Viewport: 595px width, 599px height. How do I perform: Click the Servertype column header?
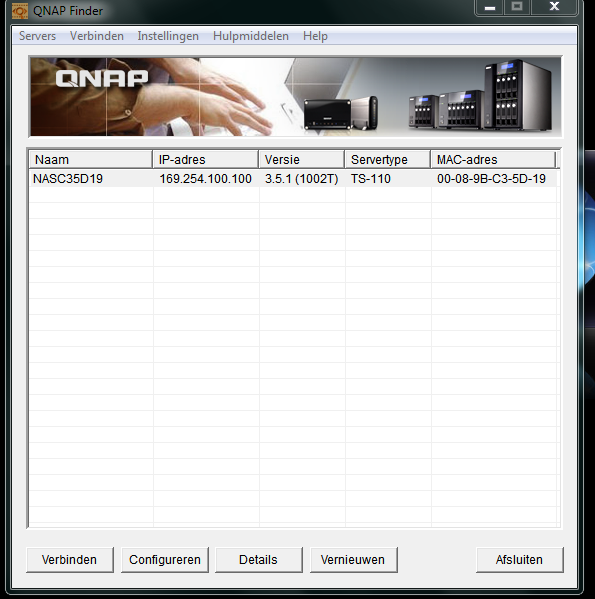coord(387,159)
